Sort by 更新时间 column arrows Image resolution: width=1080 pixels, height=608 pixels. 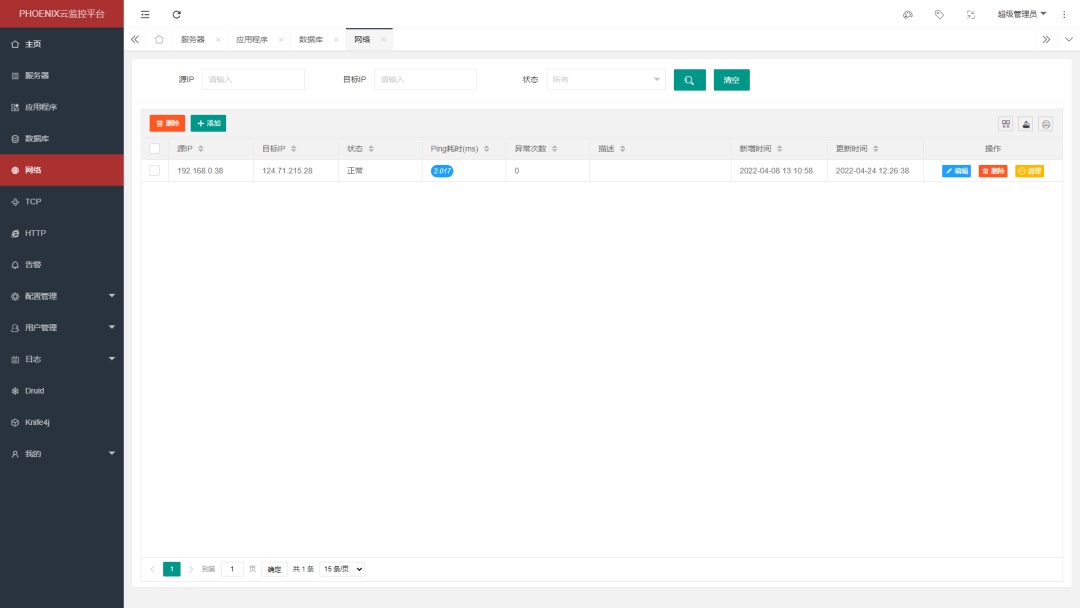pyautogui.click(x=875, y=149)
